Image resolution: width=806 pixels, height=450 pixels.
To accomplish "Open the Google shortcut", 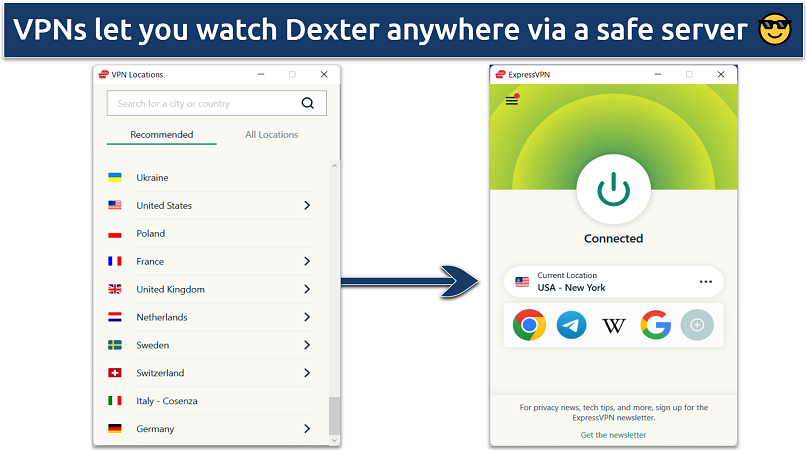I will tap(655, 325).
